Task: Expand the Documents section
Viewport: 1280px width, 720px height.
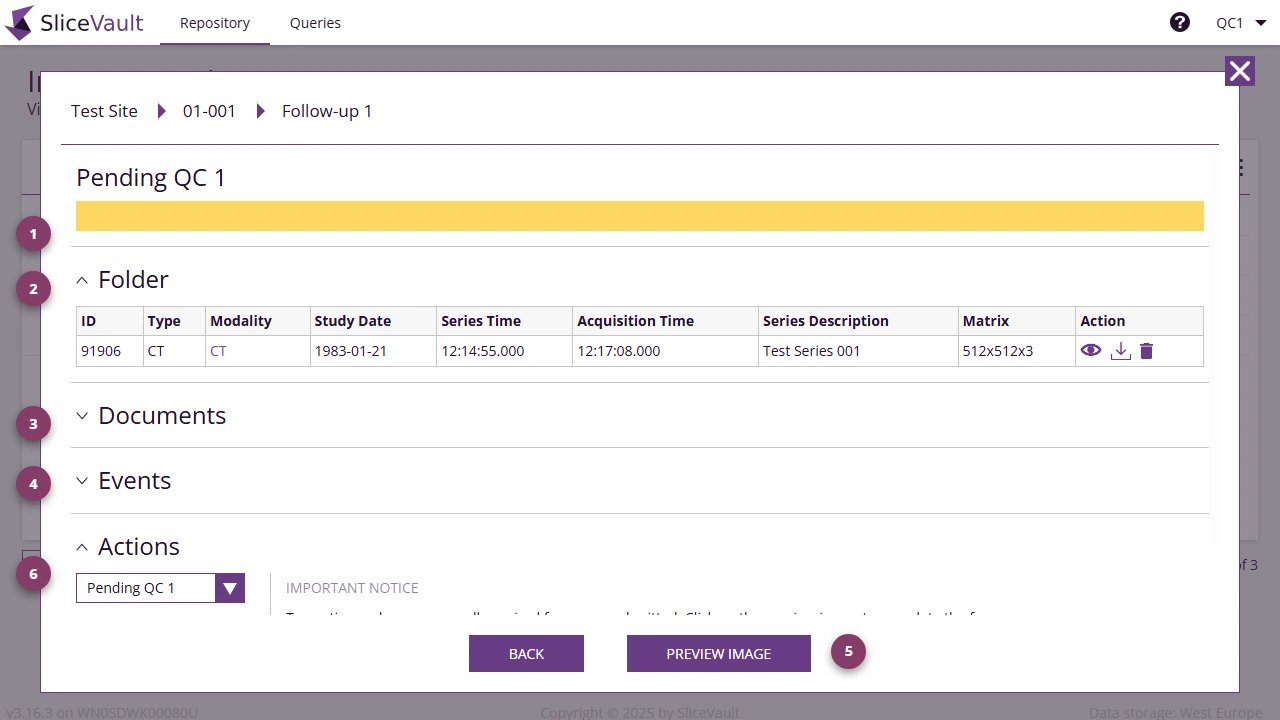Action: coord(82,416)
